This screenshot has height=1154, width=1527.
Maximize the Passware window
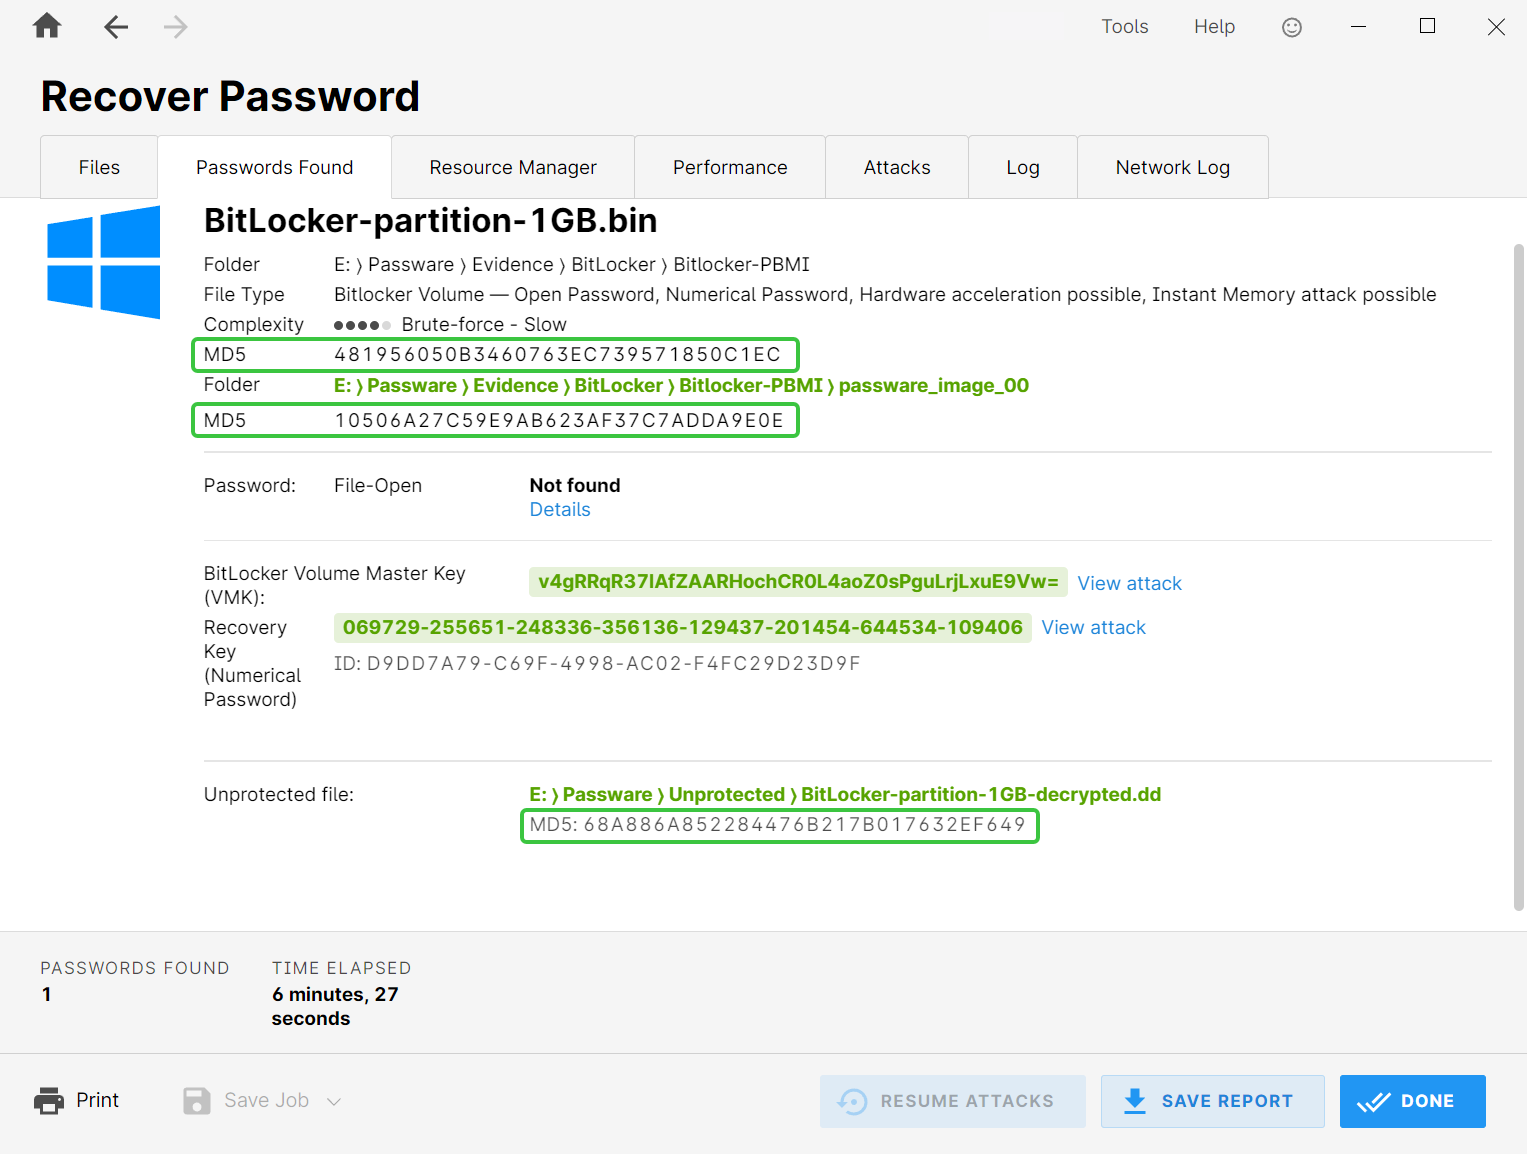point(1428,26)
